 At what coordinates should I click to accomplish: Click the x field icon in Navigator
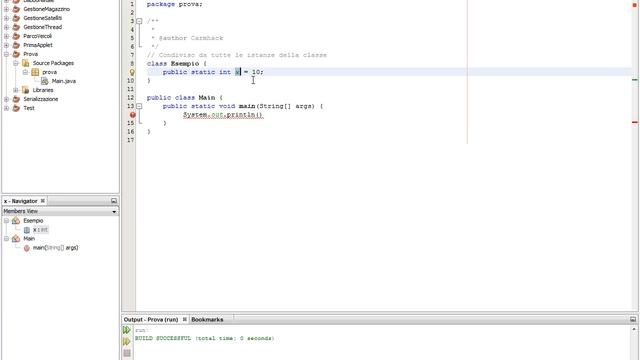[27, 230]
